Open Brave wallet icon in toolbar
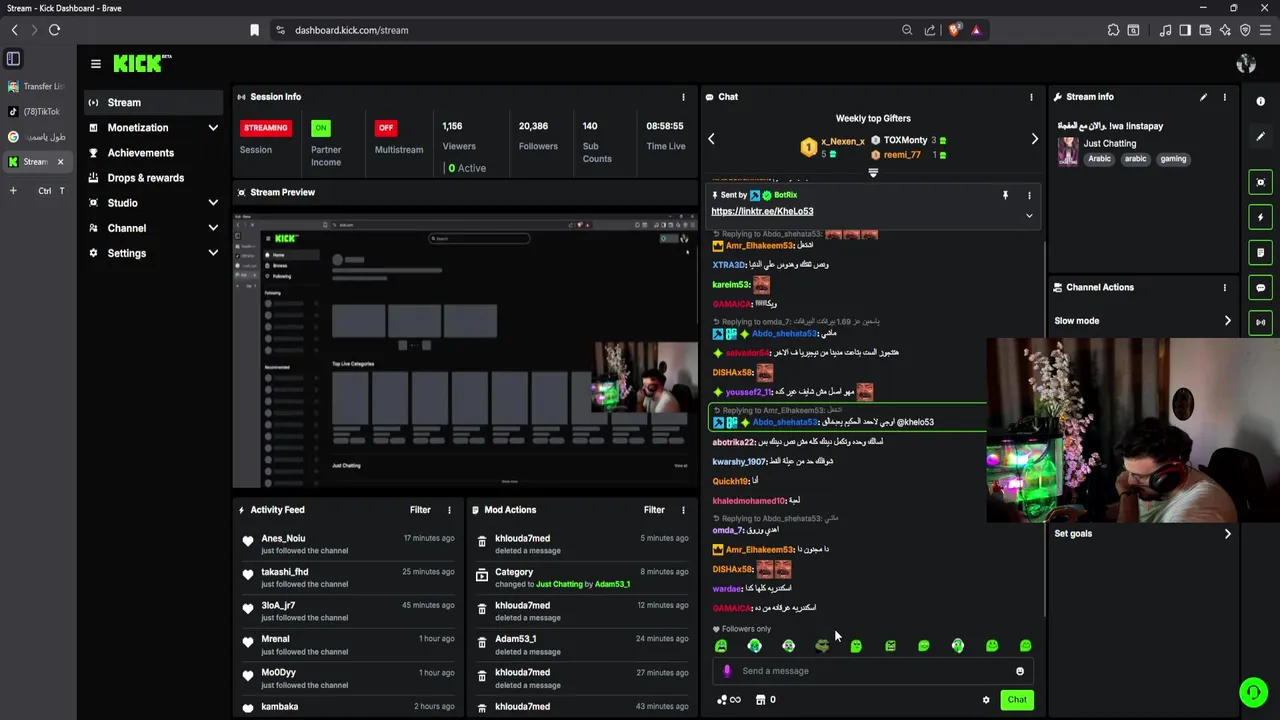The width and height of the screenshot is (1280, 720). pos(1205,30)
